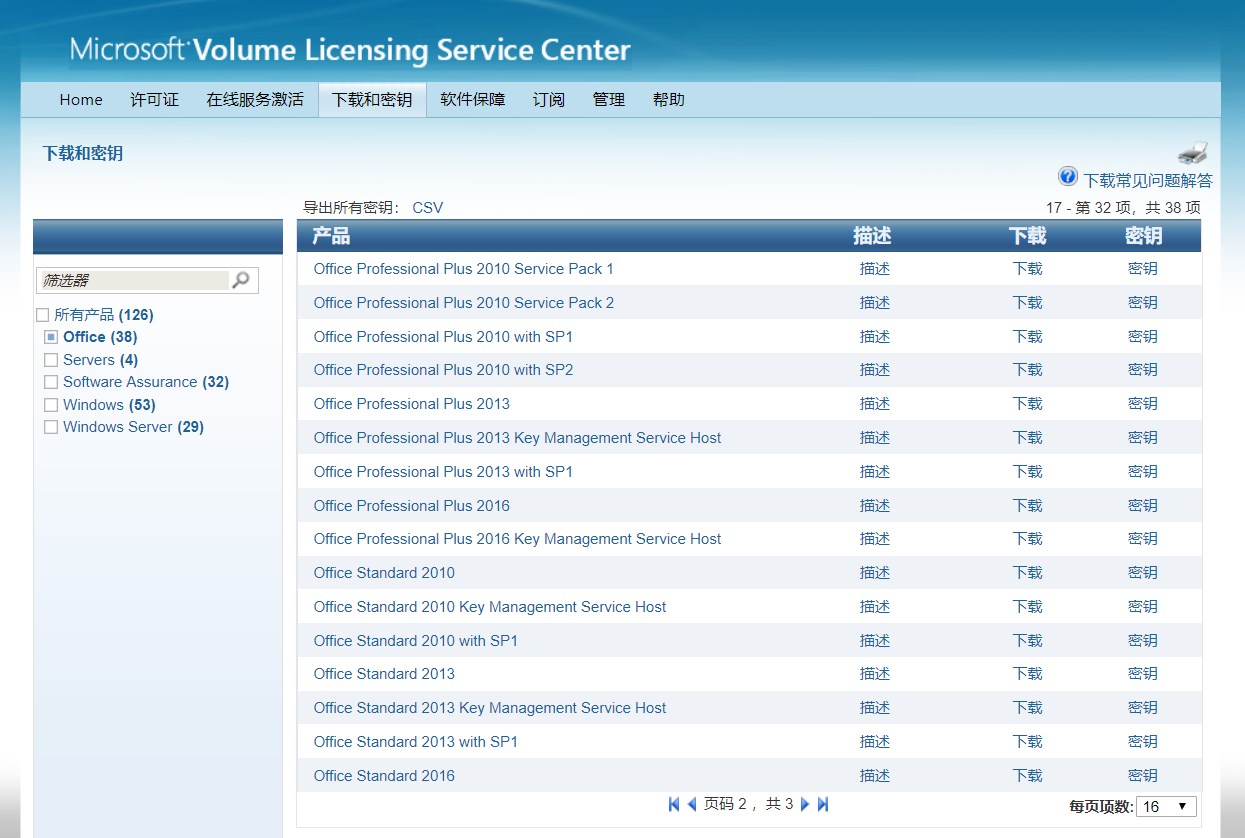The height and width of the screenshot is (838, 1245).
Task: Click 下载 for Office Standard 2013
Action: click(1027, 674)
